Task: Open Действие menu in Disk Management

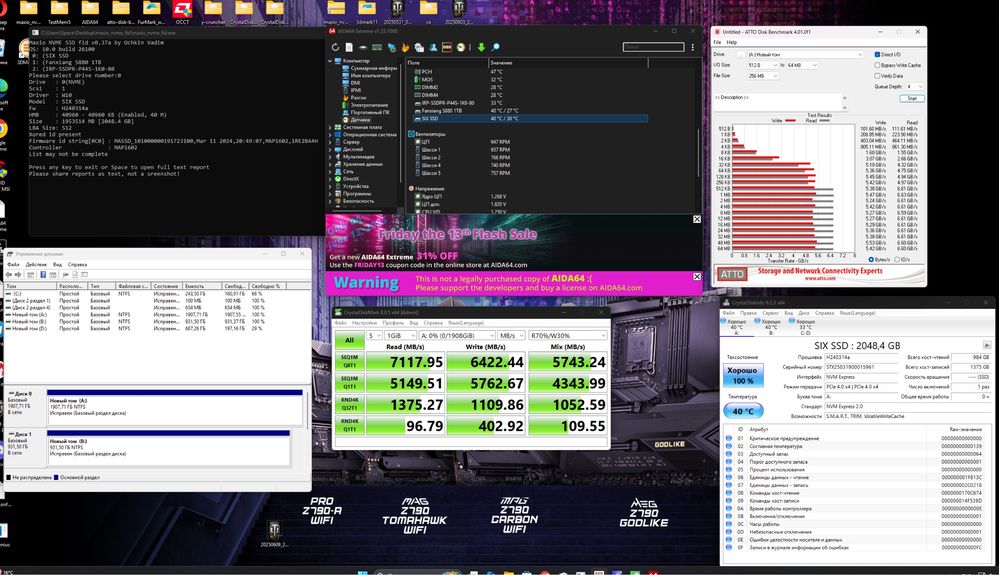Action: [x=36, y=264]
